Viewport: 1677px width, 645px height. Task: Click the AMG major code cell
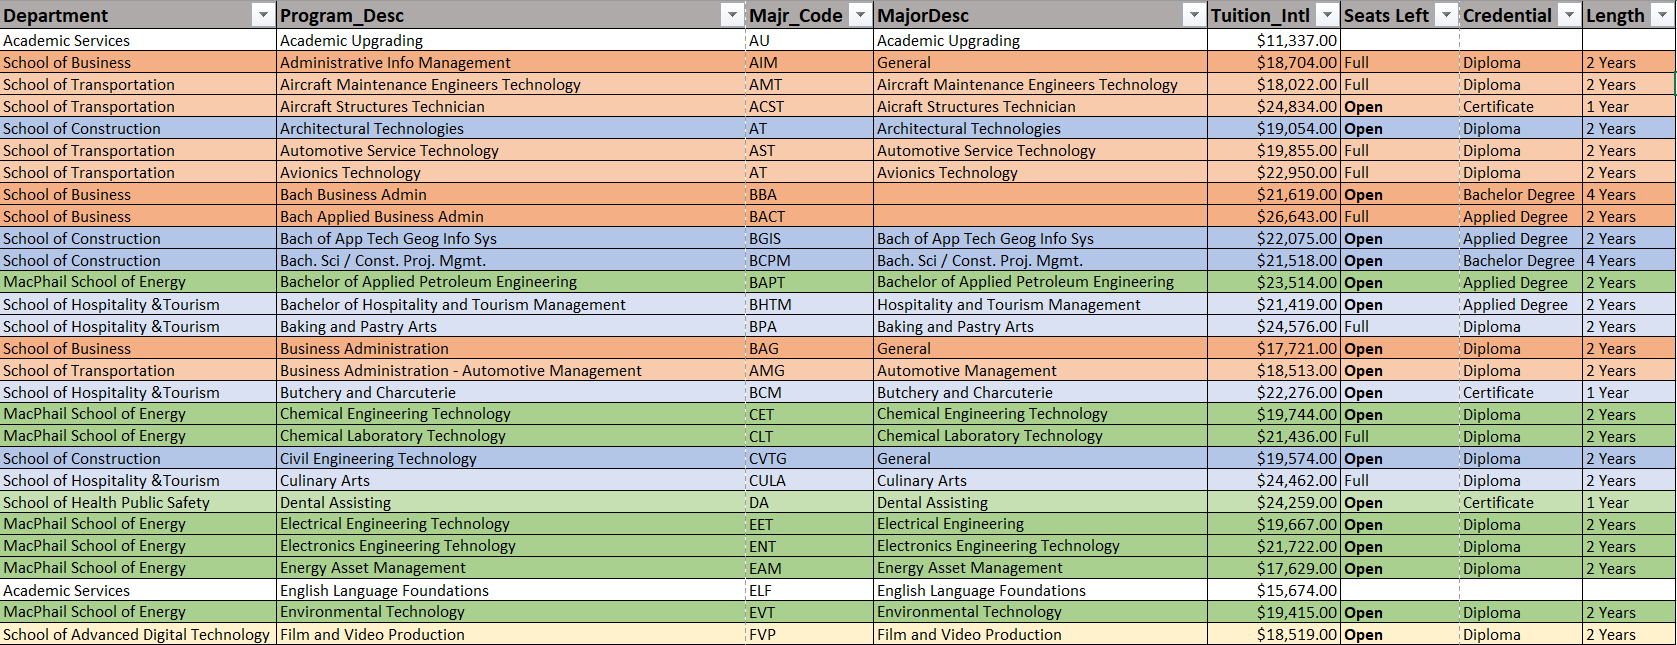click(767, 371)
